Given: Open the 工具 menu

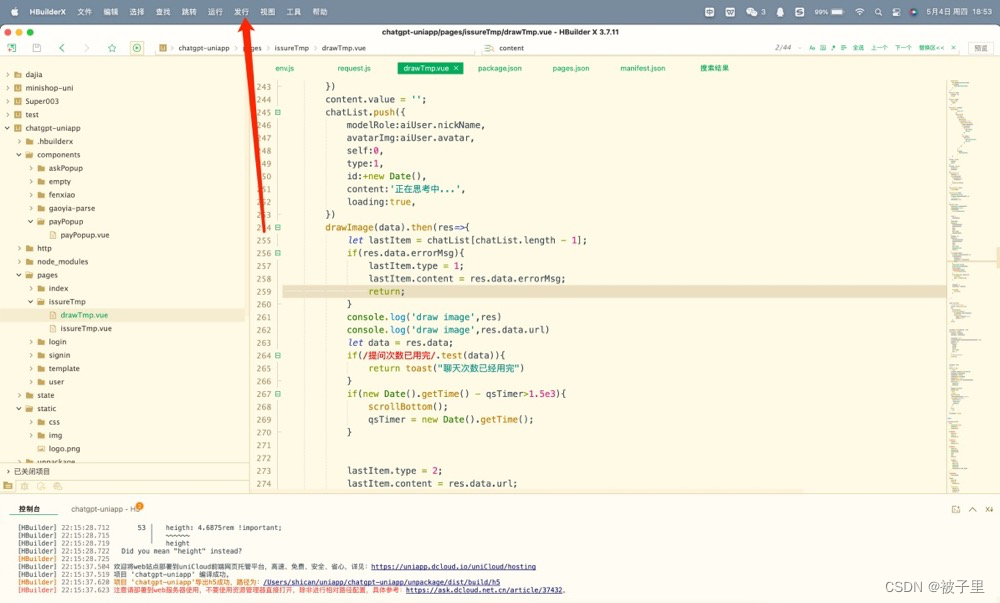Looking at the screenshot, I should pyautogui.click(x=293, y=11).
